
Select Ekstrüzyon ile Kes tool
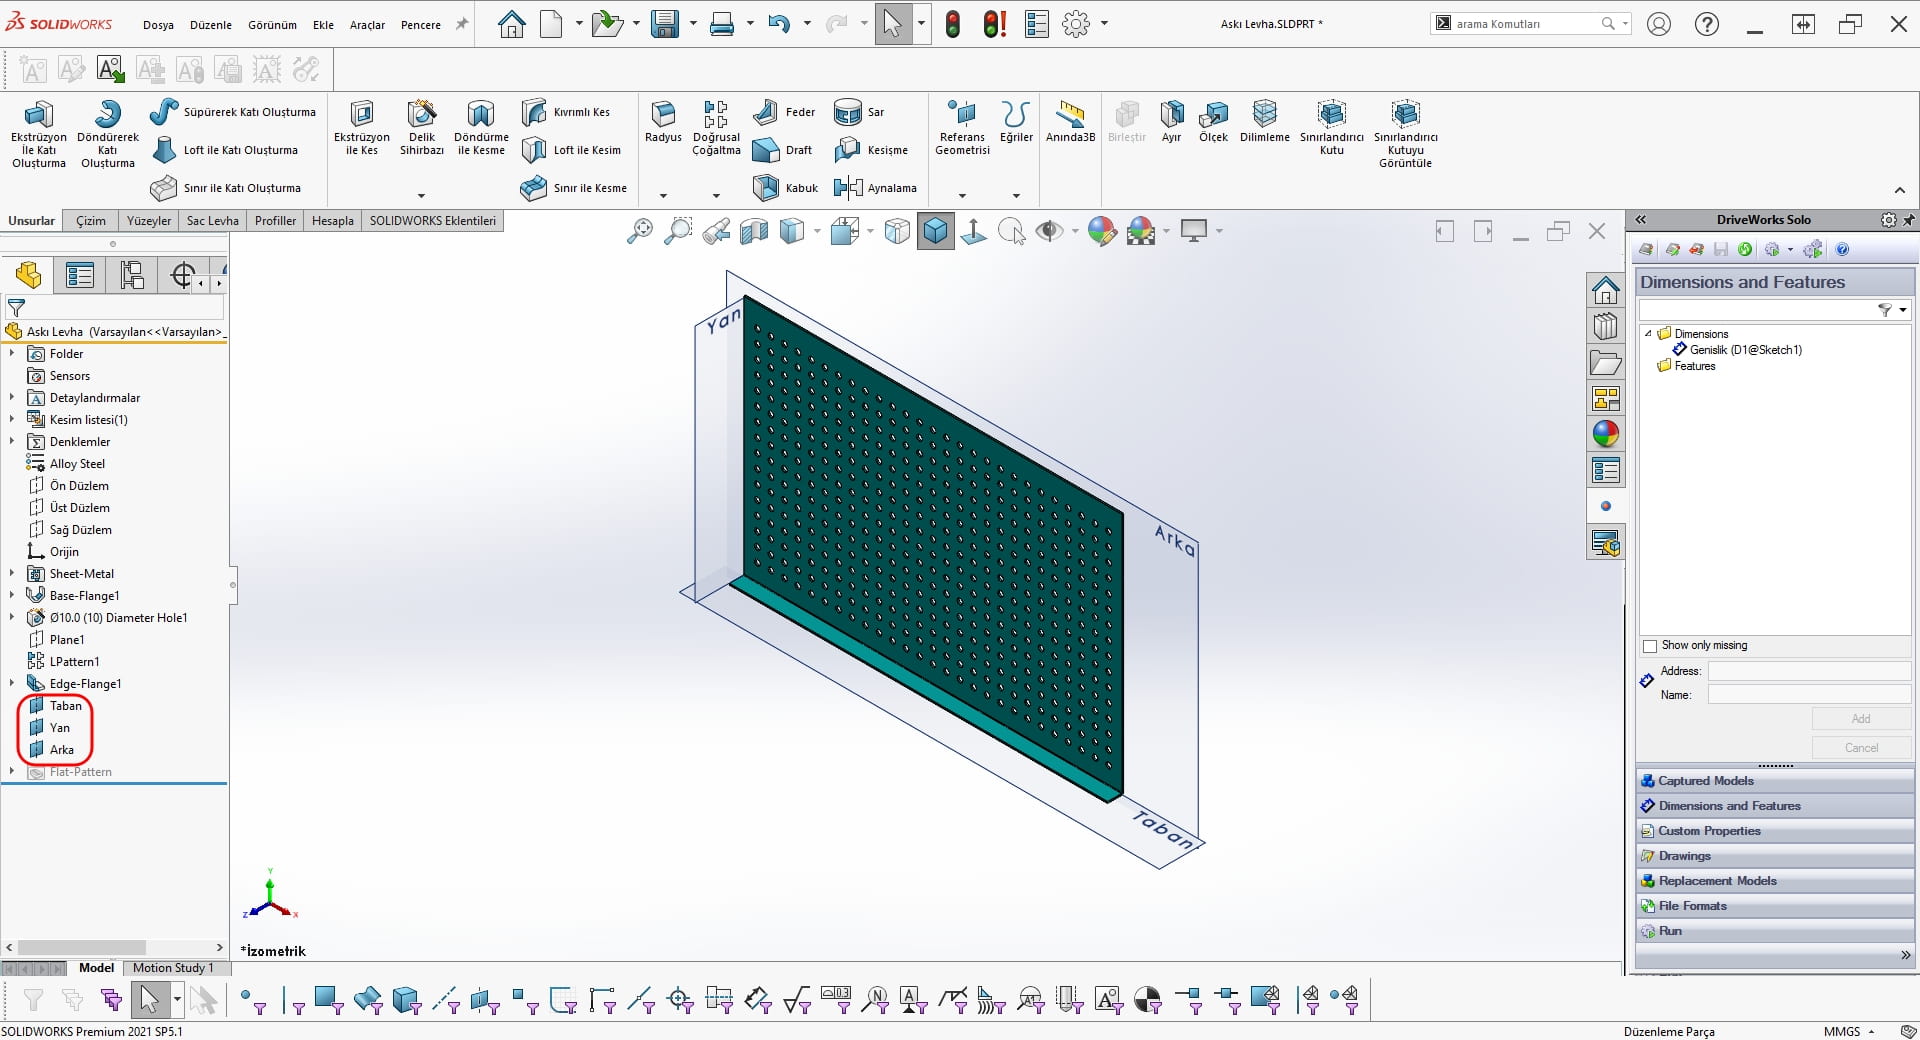point(361,128)
